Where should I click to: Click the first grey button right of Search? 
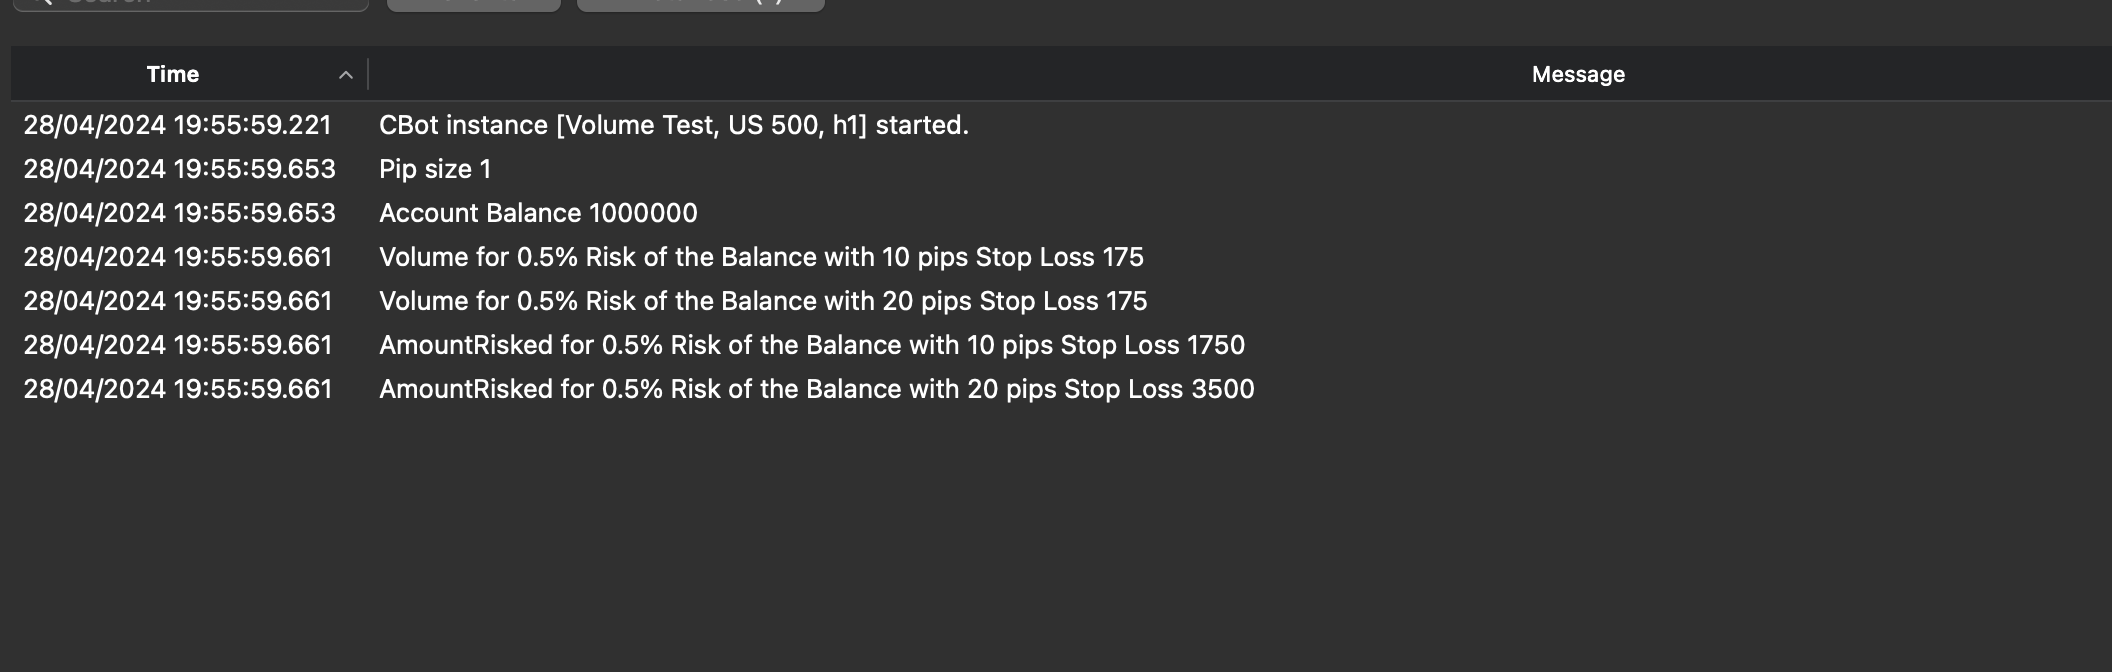[474, 3]
